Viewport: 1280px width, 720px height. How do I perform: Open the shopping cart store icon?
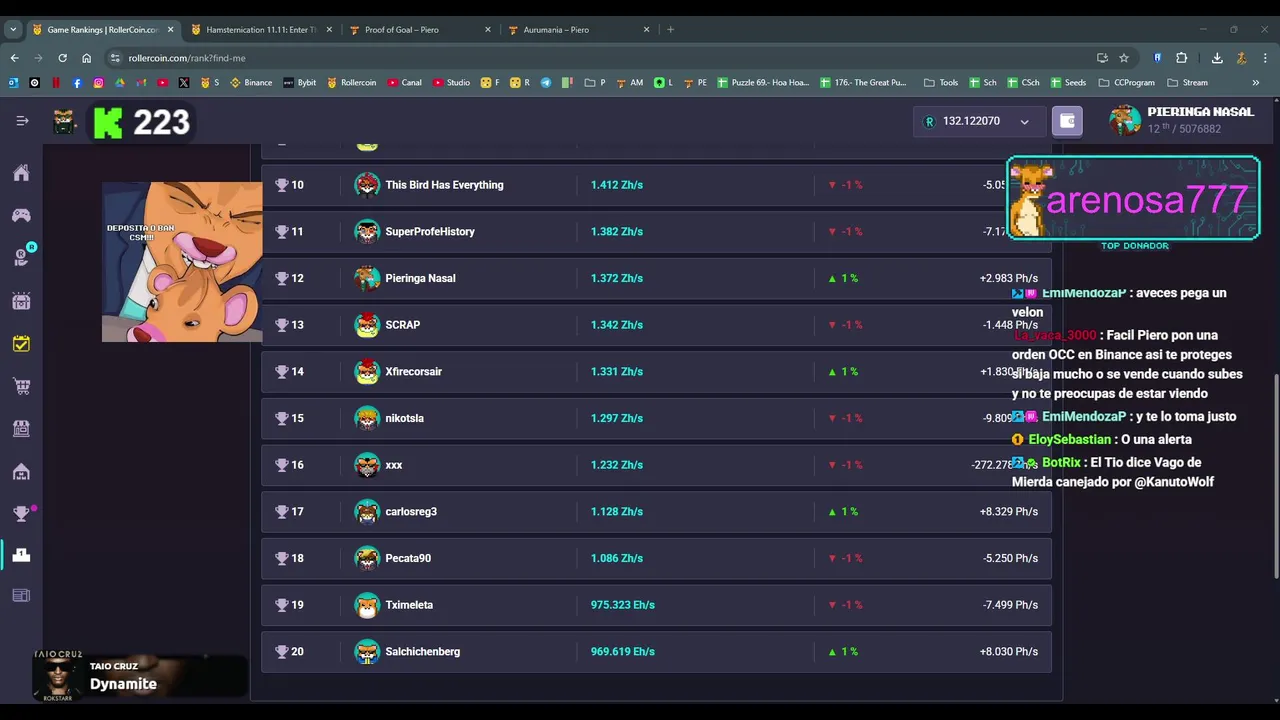21,386
